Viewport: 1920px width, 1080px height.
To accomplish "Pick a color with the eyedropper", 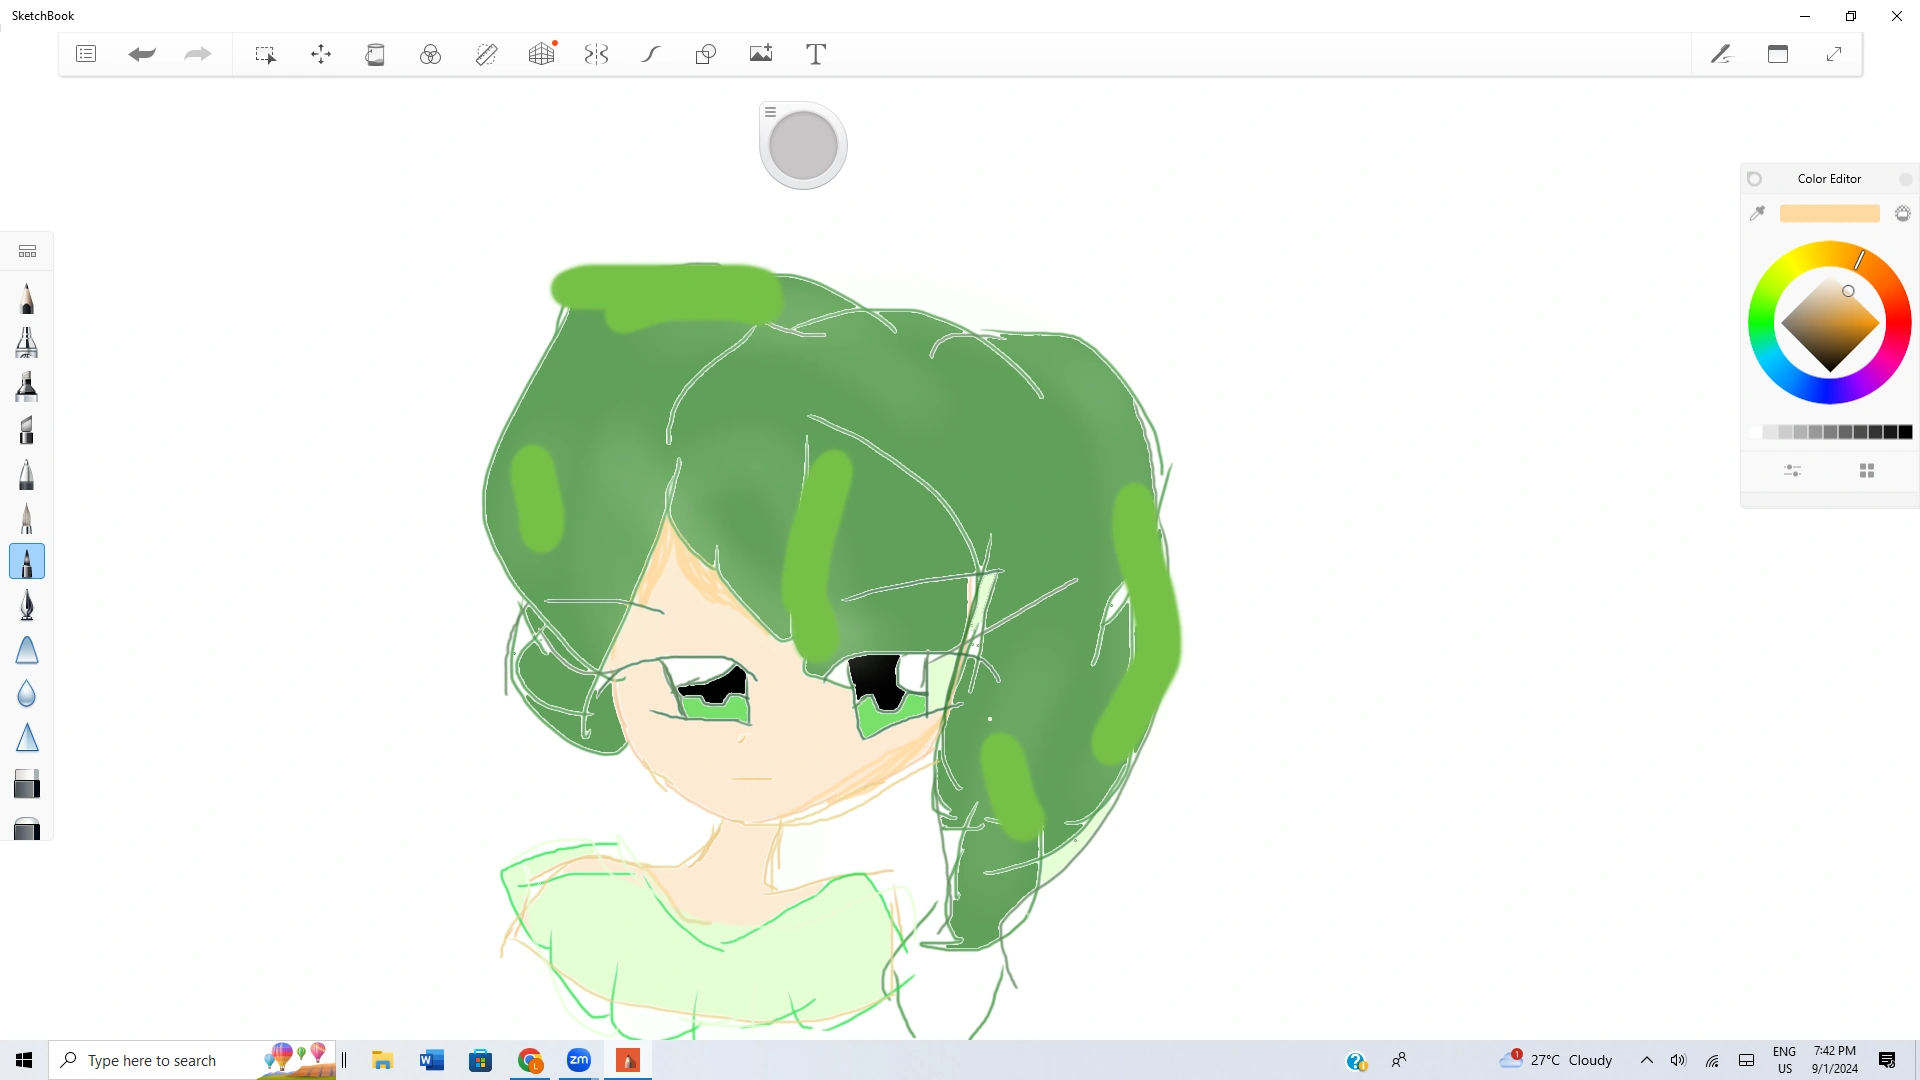I will 1758,213.
